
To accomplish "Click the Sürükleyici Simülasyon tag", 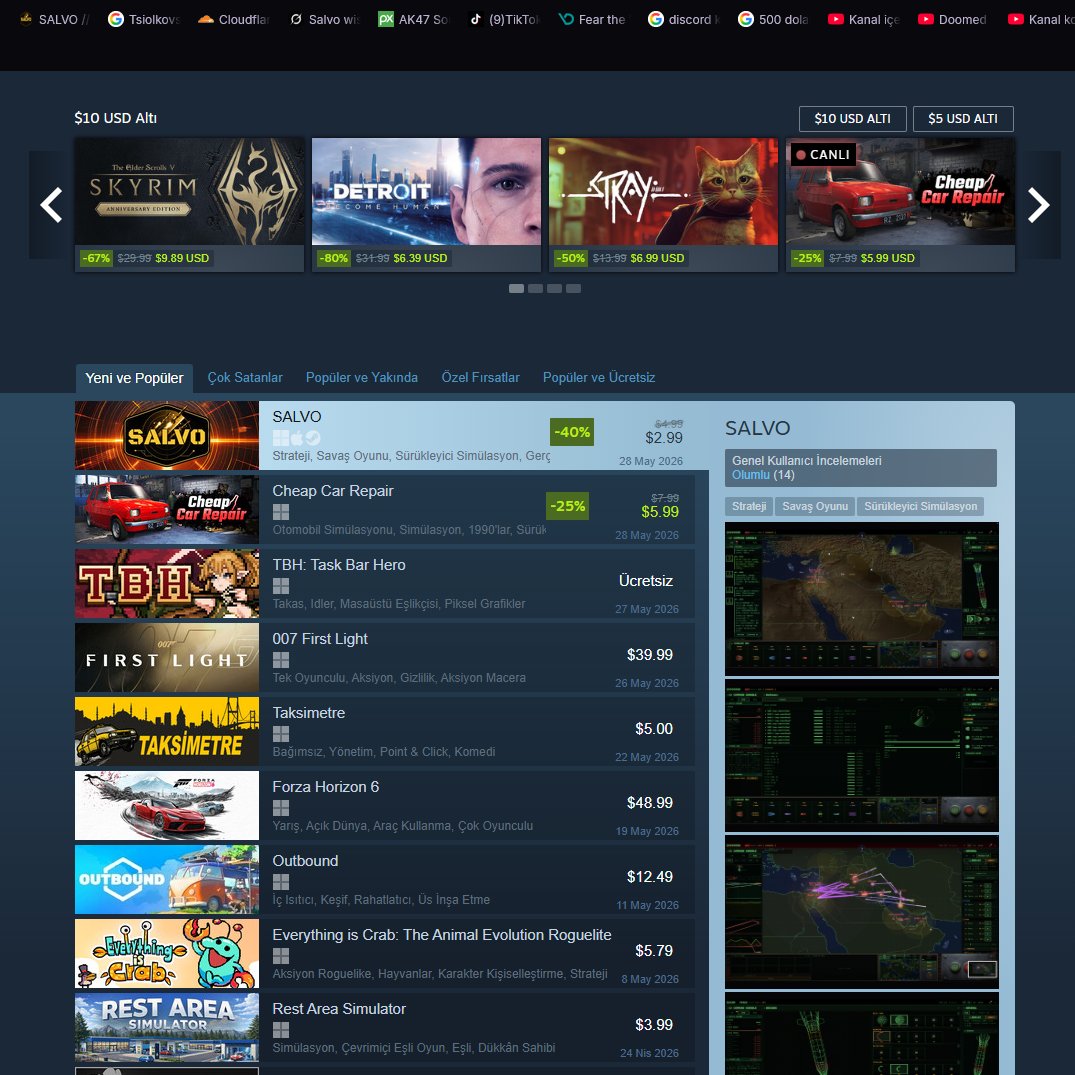I will [x=920, y=506].
